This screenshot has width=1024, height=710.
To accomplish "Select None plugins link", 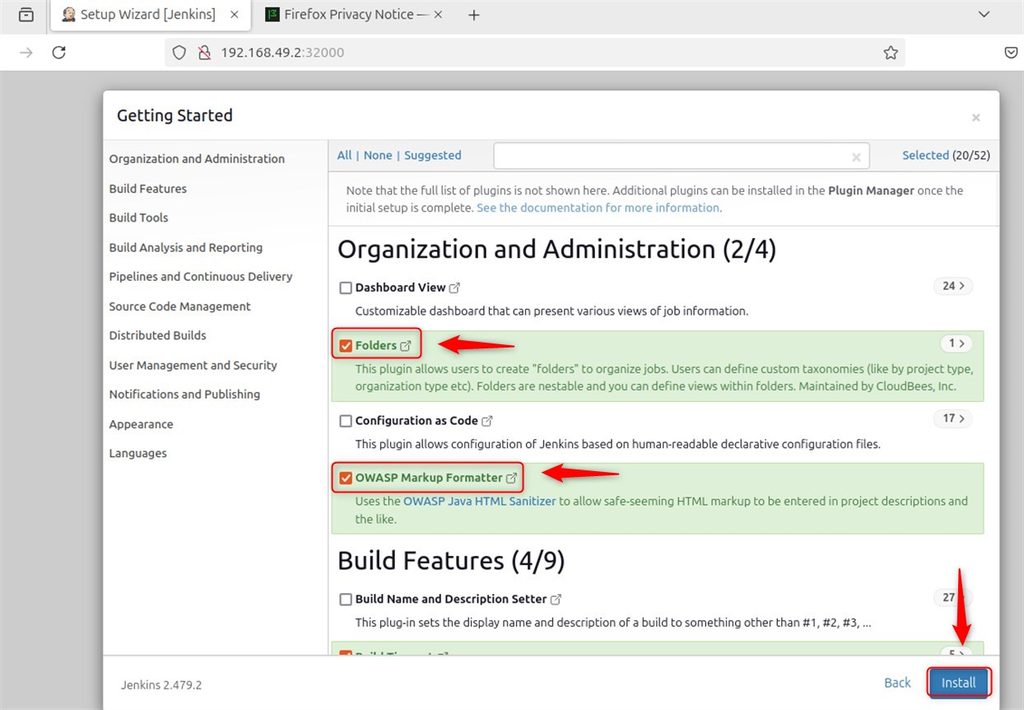I will (377, 155).
